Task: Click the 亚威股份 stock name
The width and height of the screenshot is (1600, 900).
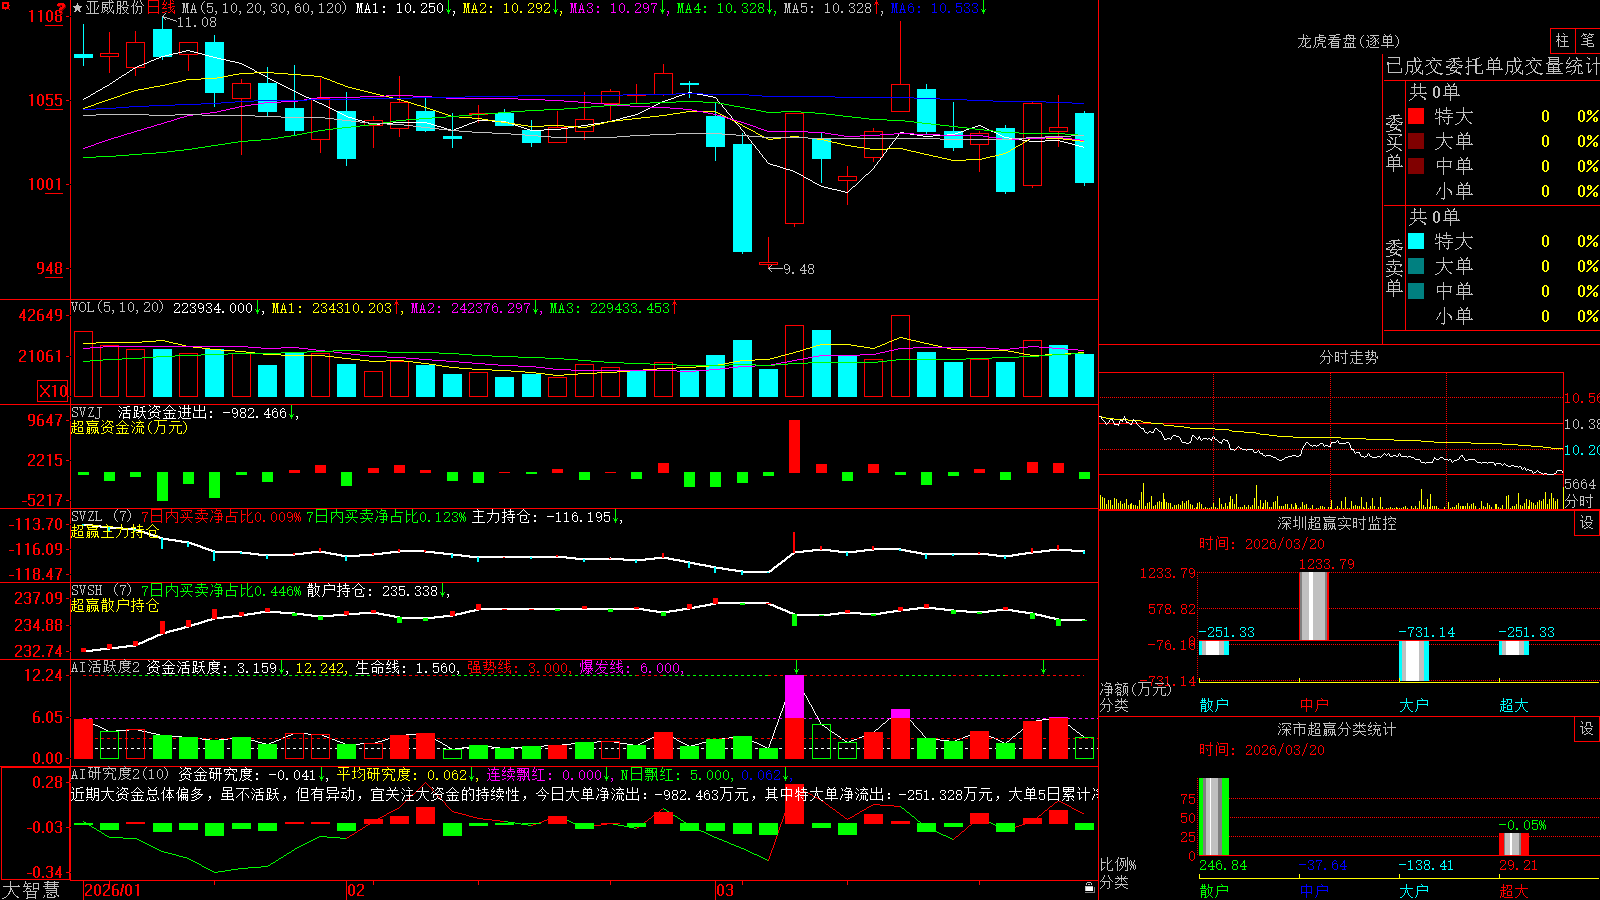Action: click(x=115, y=8)
